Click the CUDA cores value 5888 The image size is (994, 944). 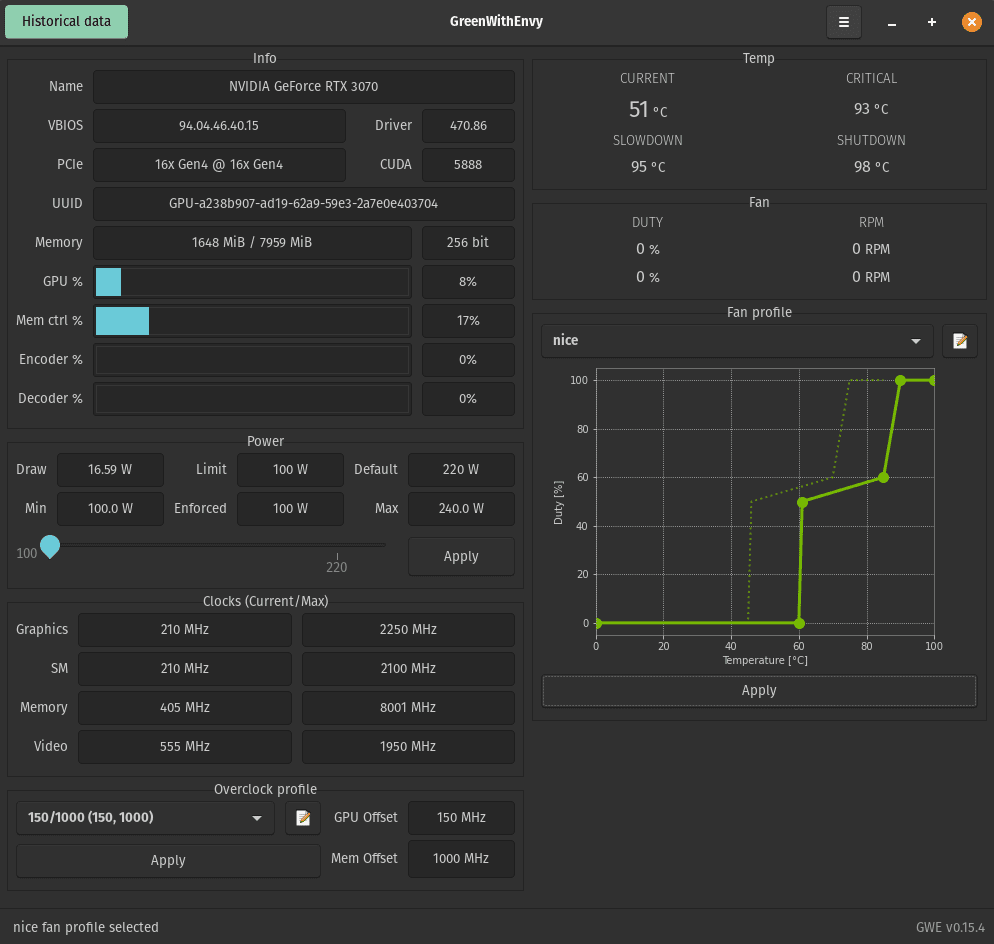point(468,165)
